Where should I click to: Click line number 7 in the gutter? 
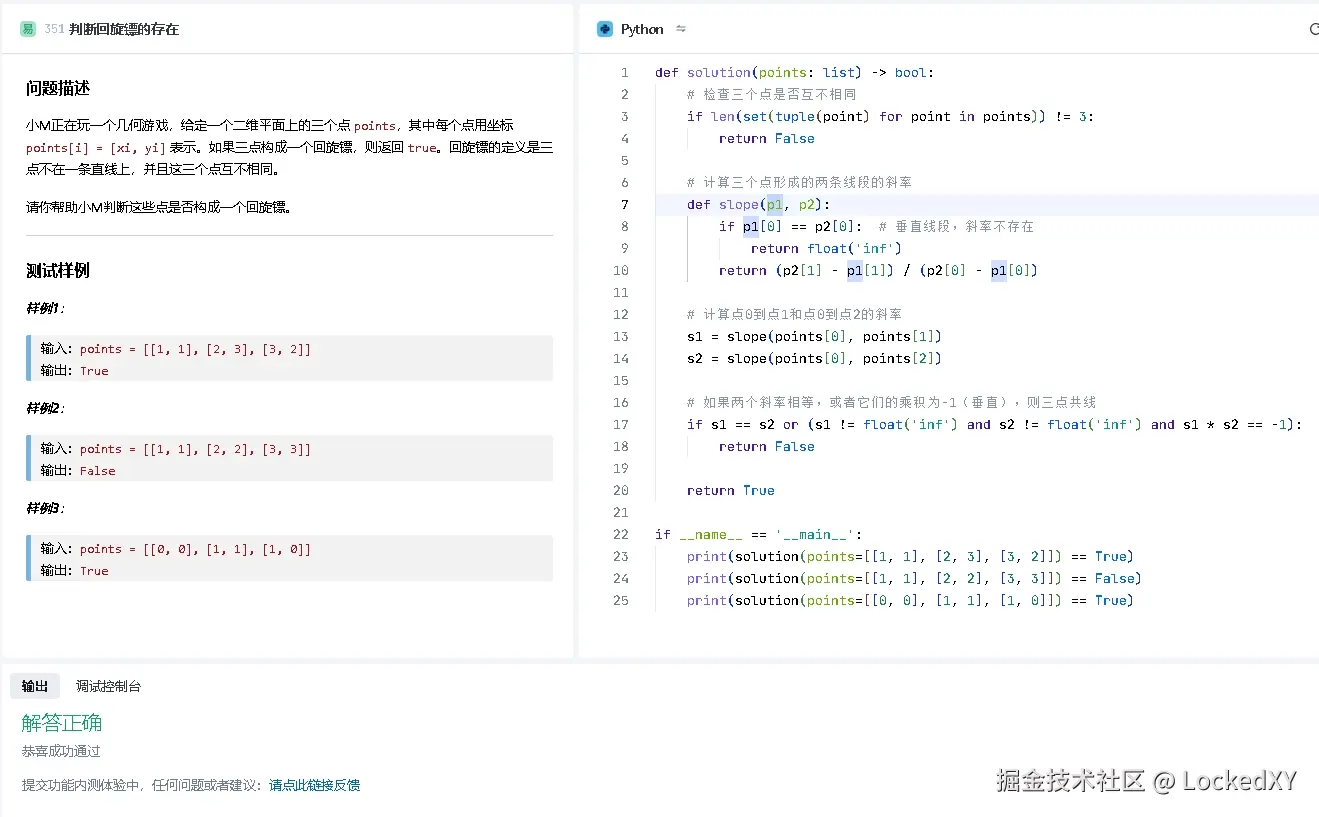624,205
